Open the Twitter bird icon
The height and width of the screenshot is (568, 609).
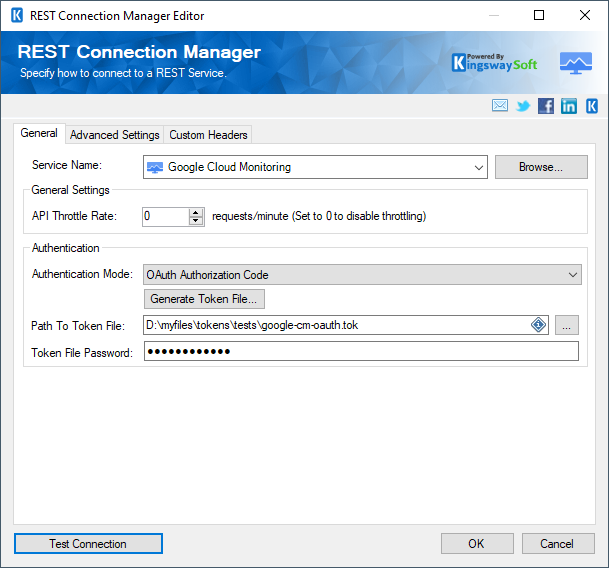click(x=523, y=106)
